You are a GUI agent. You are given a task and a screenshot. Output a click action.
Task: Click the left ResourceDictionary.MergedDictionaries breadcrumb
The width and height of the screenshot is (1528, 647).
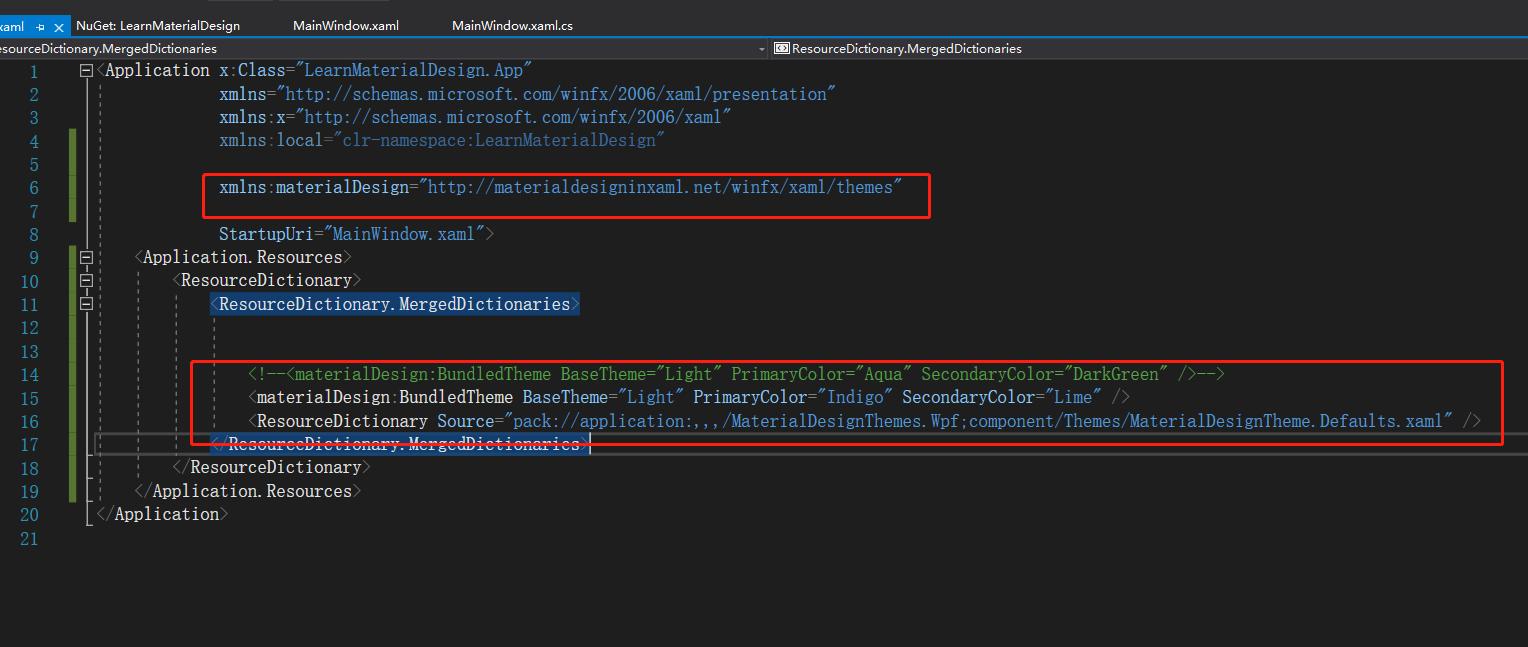coord(110,48)
